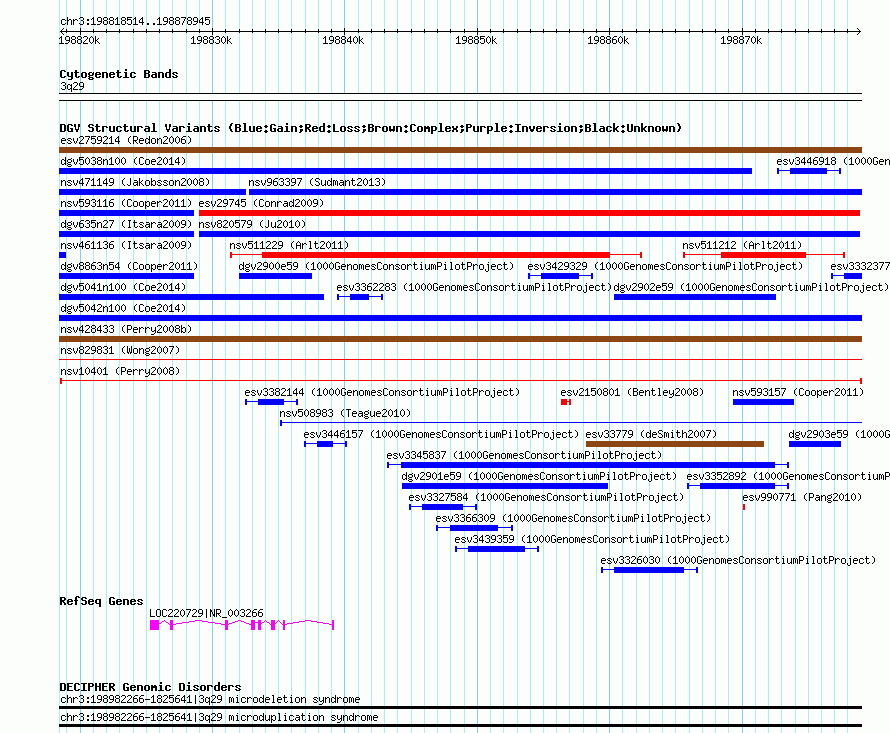Viewport: 890px width, 733px height.
Task: Click the esv3332377 variant label
Action: click(860, 266)
